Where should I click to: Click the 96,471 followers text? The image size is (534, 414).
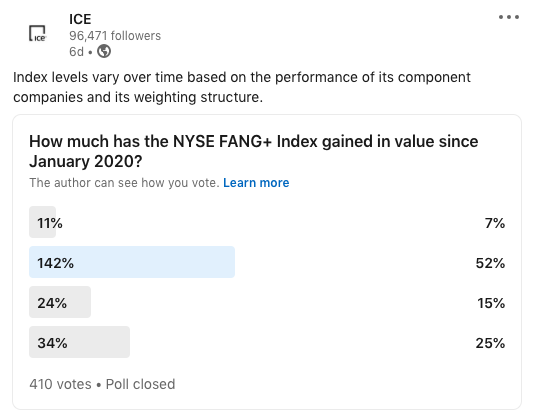[115, 36]
